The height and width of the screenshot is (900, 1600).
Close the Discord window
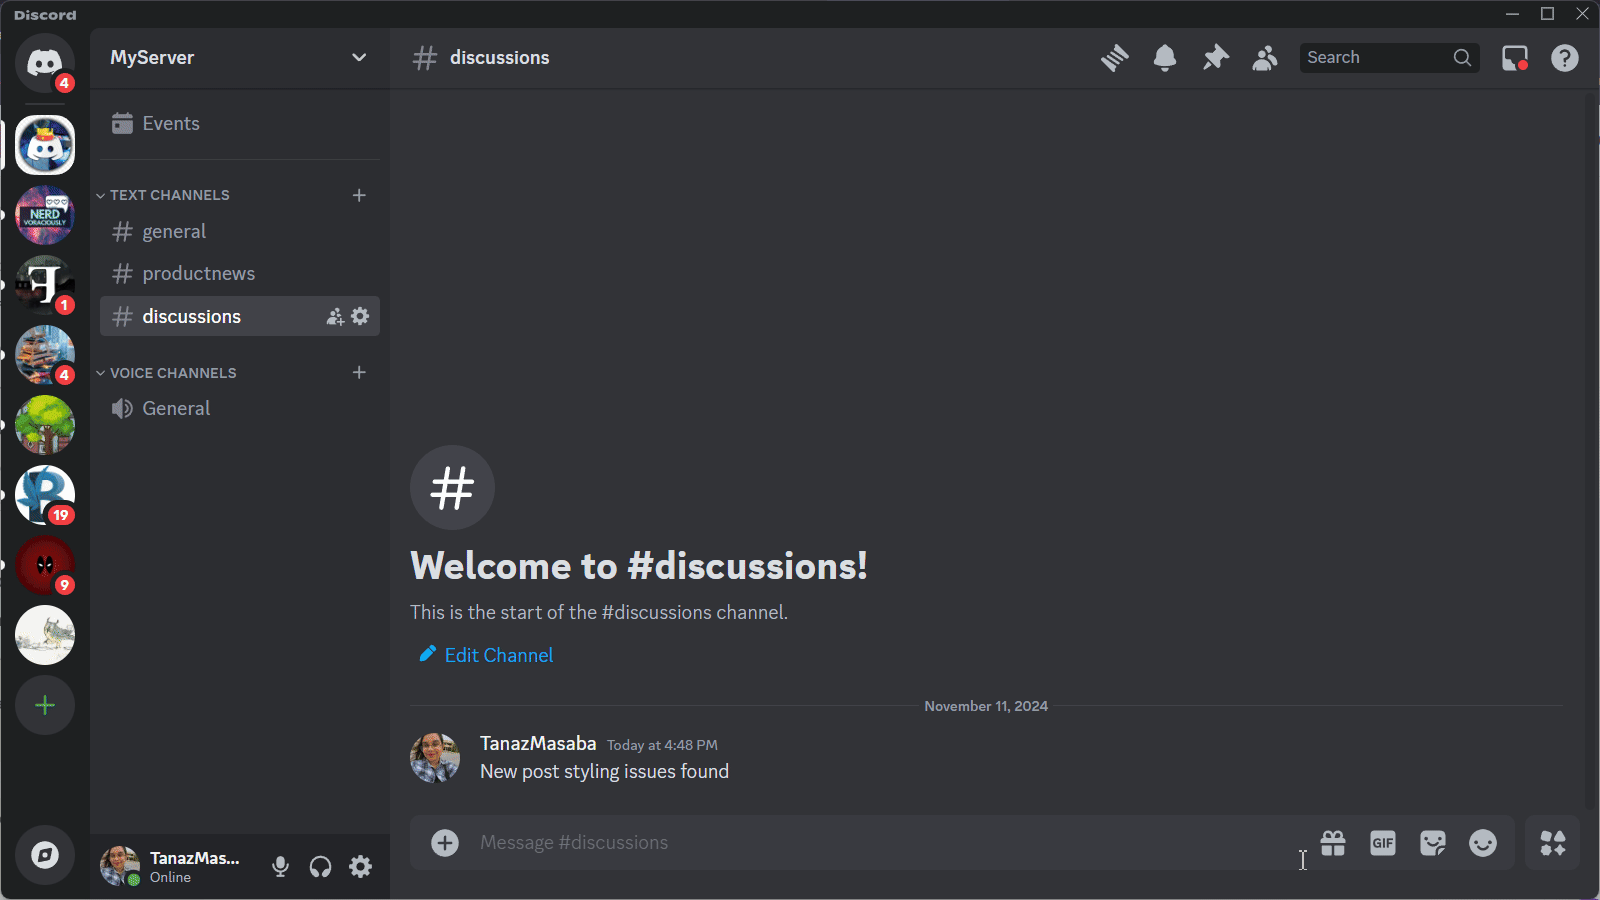click(1583, 14)
